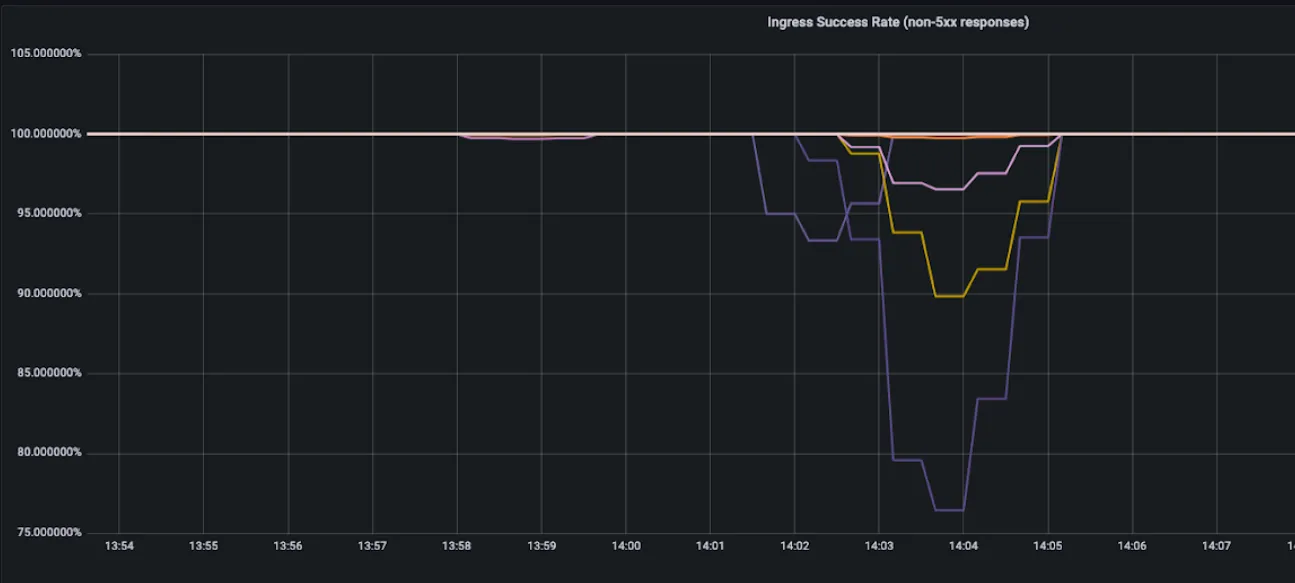Click the purple line's lowest trough near 76%

click(949, 510)
